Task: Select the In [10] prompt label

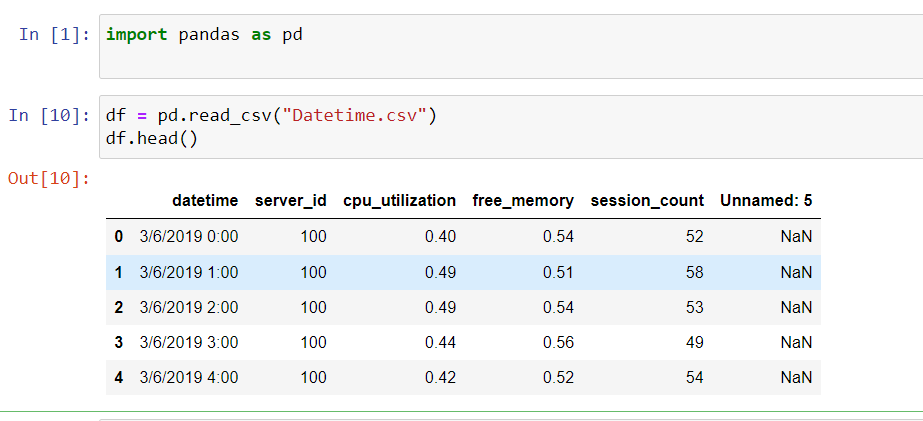Action: (49, 115)
